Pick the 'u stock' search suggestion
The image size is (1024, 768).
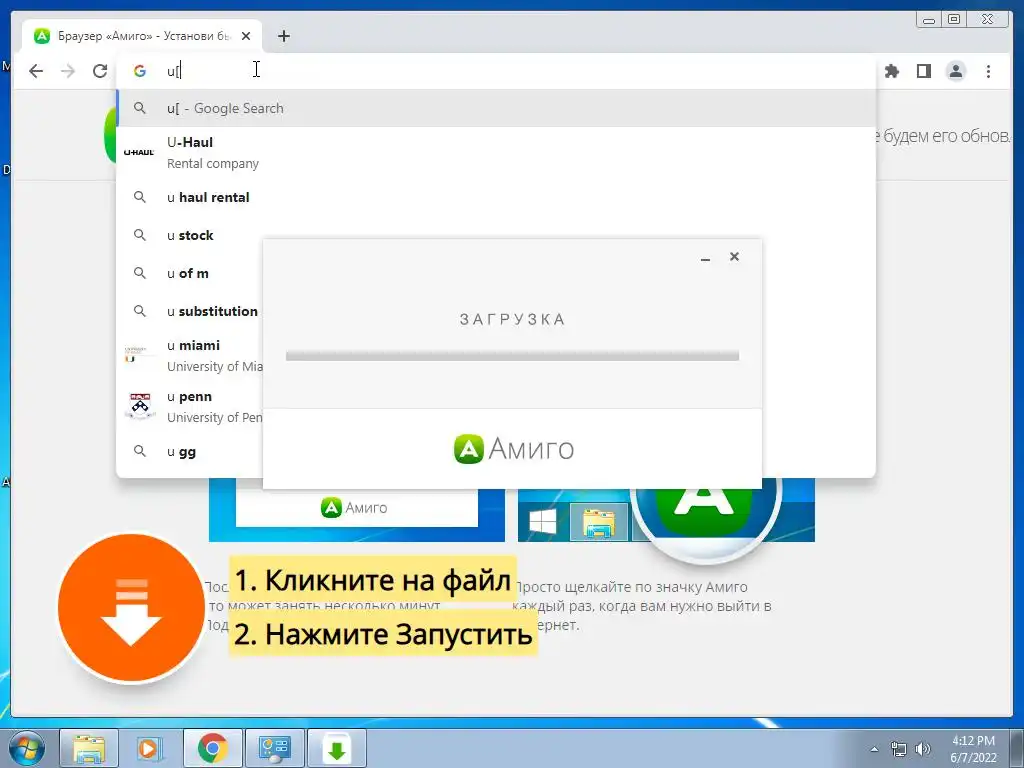pos(189,235)
